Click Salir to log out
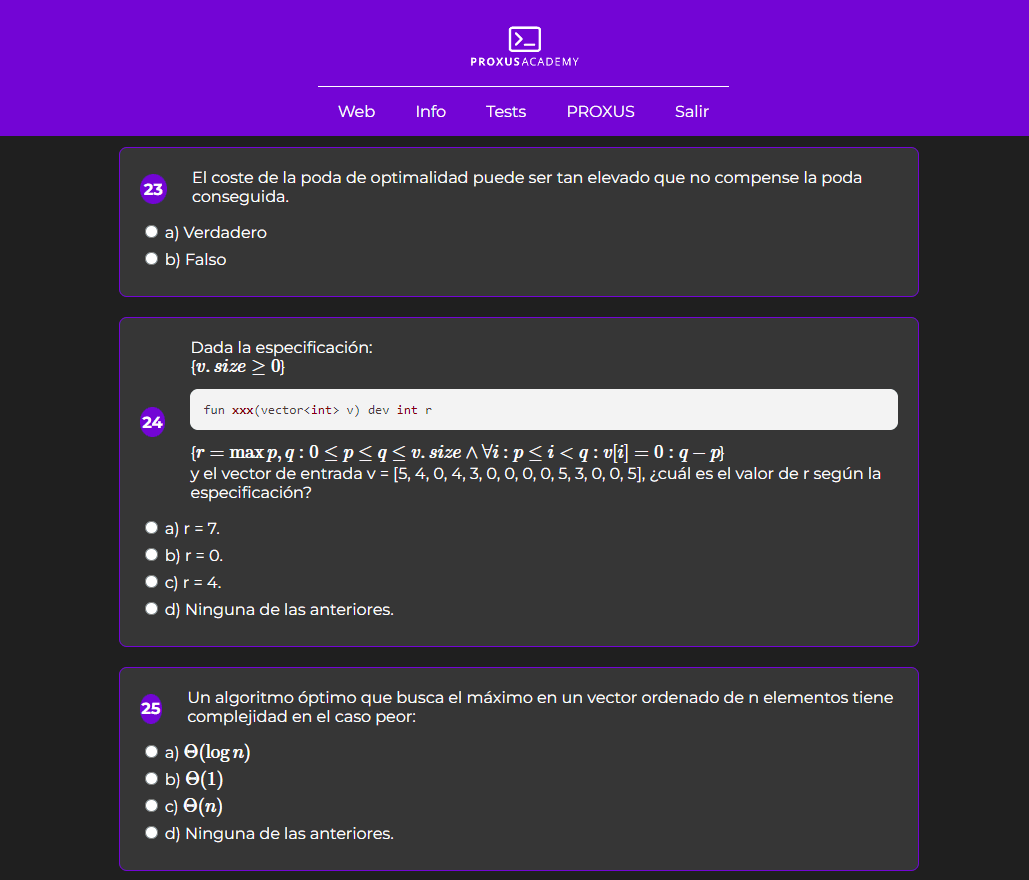This screenshot has height=880, width=1029. tap(691, 112)
